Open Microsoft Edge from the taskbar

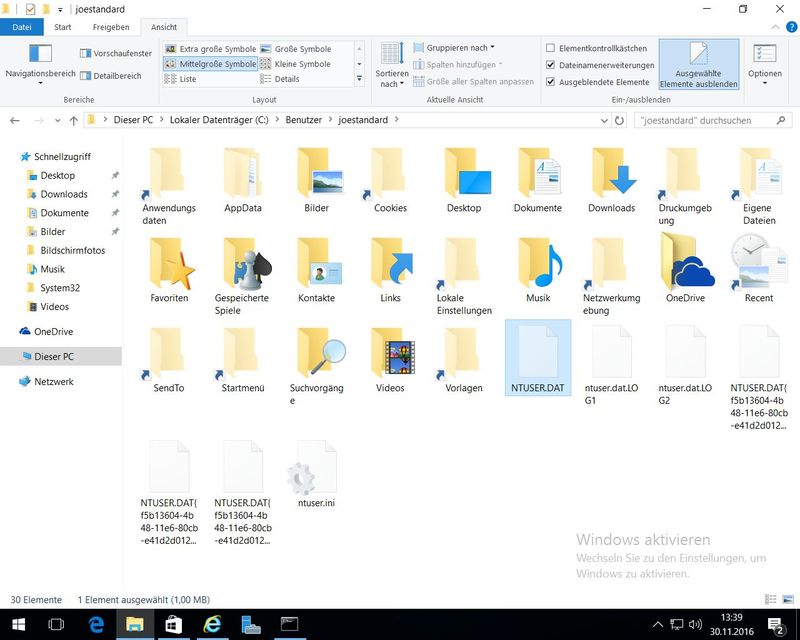pyautogui.click(x=97, y=625)
